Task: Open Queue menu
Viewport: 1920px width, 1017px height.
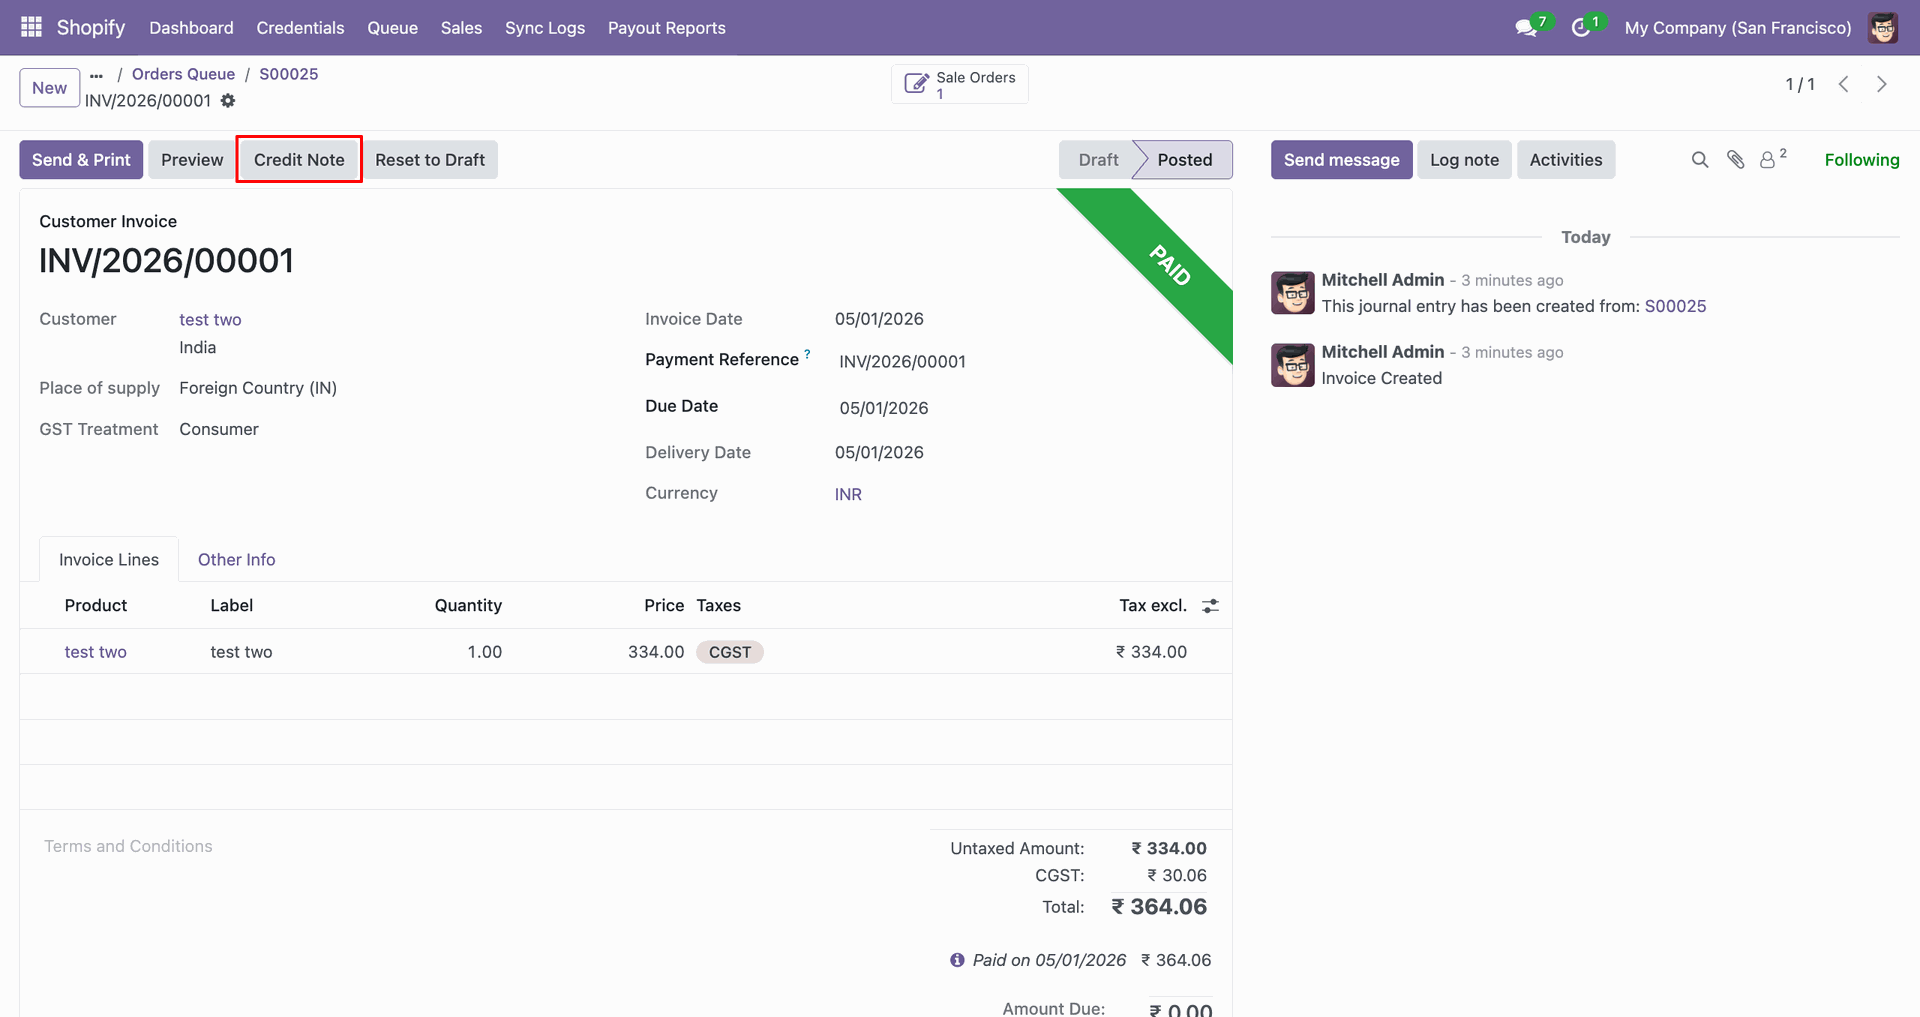Action: coord(392,28)
